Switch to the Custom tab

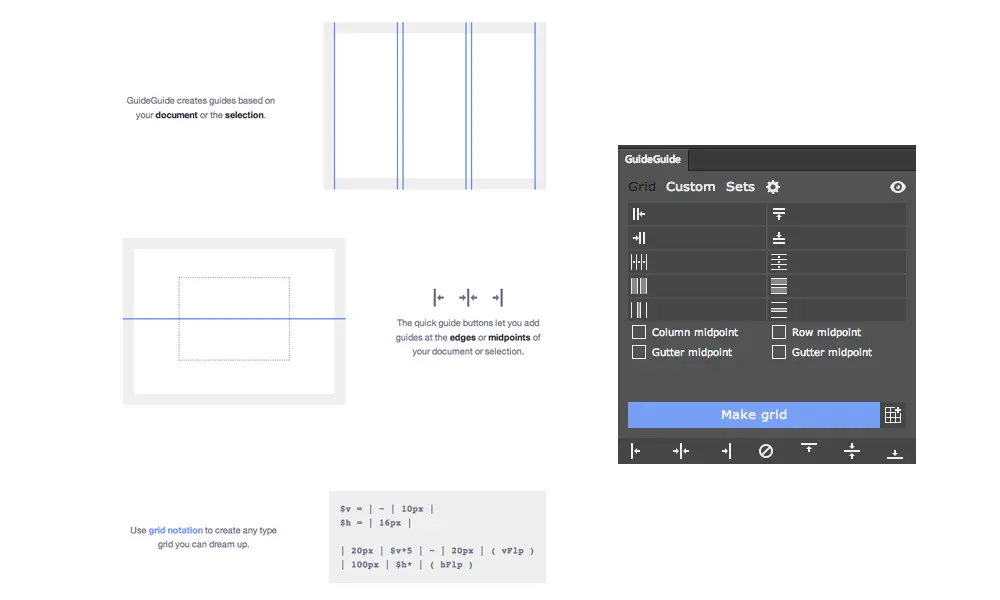tap(690, 187)
